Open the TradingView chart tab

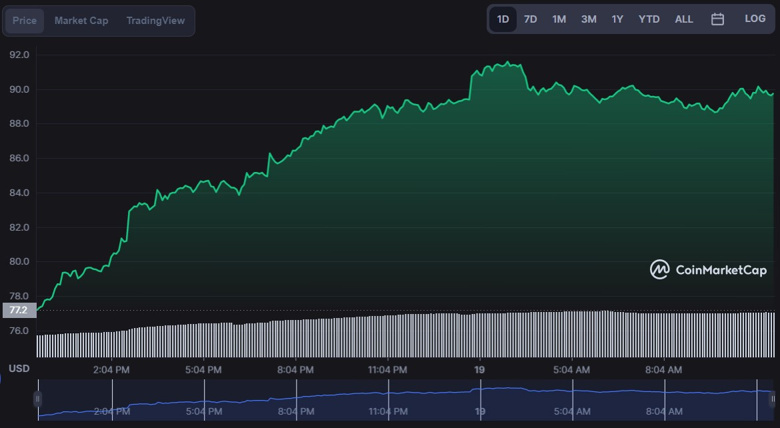155,20
